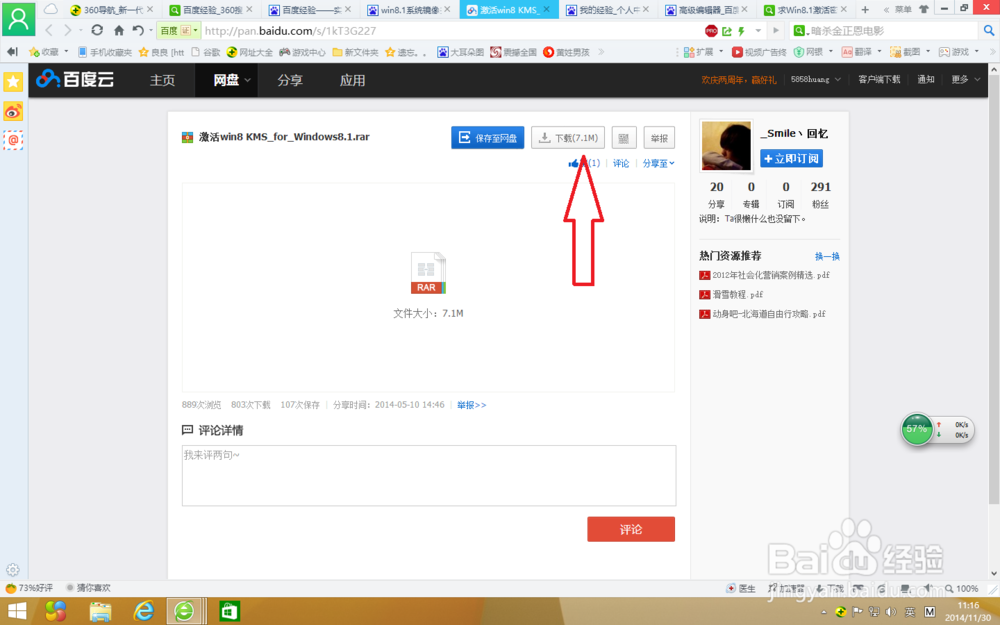This screenshot has height=625, width=1000.
Task: Open the 360 browser refresh icon
Action: pyautogui.click(x=95, y=30)
